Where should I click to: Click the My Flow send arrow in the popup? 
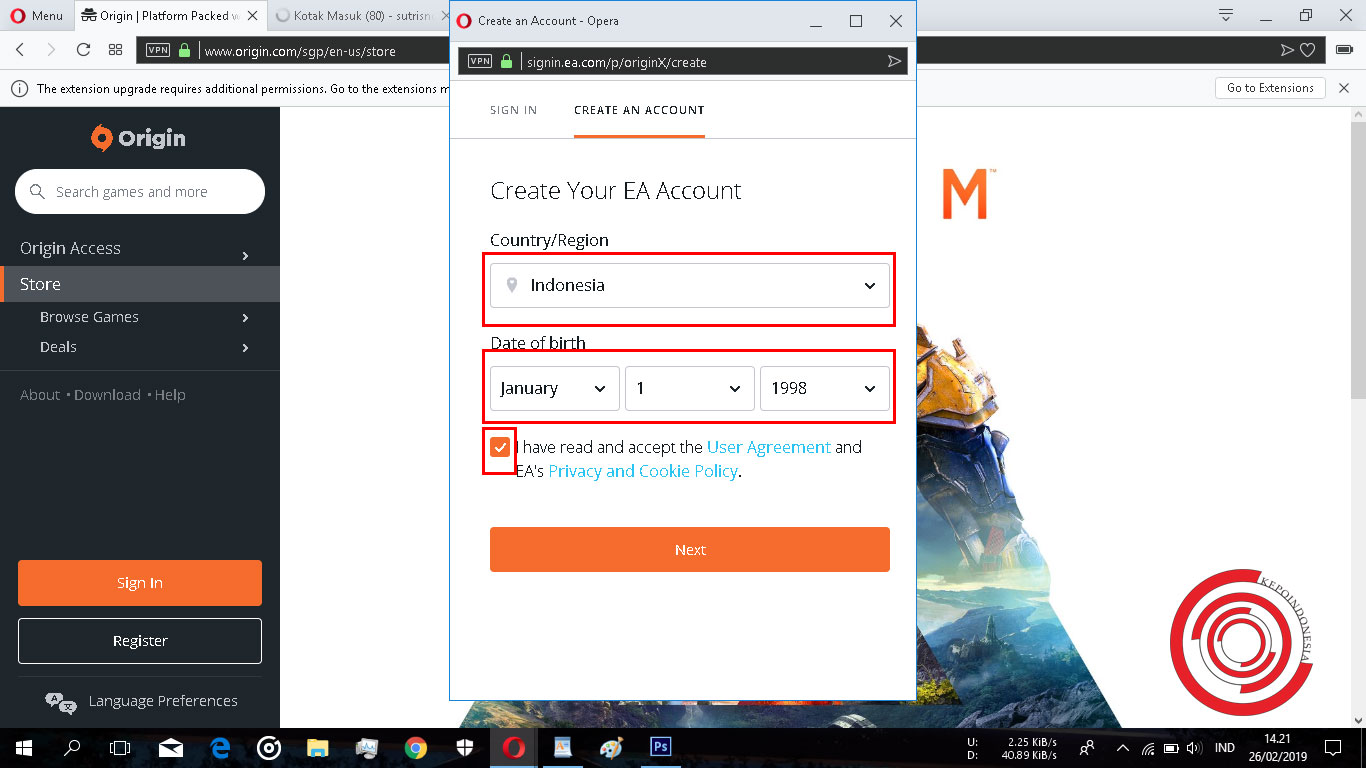(893, 61)
